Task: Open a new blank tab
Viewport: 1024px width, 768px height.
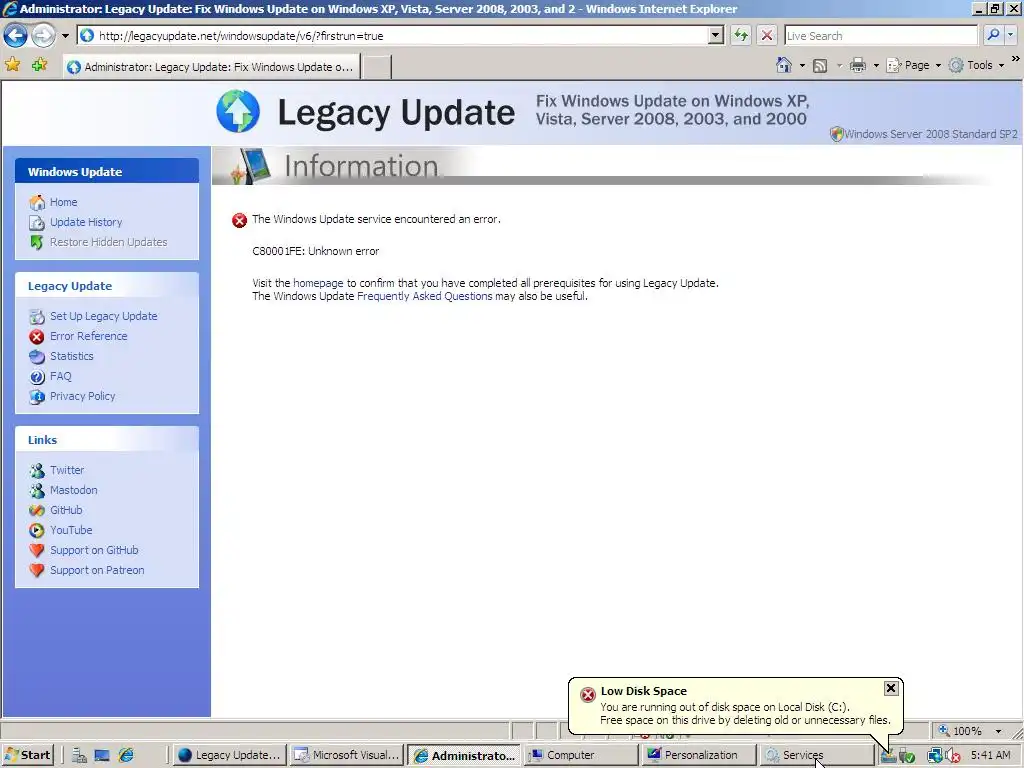Action: pyautogui.click(x=377, y=67)
